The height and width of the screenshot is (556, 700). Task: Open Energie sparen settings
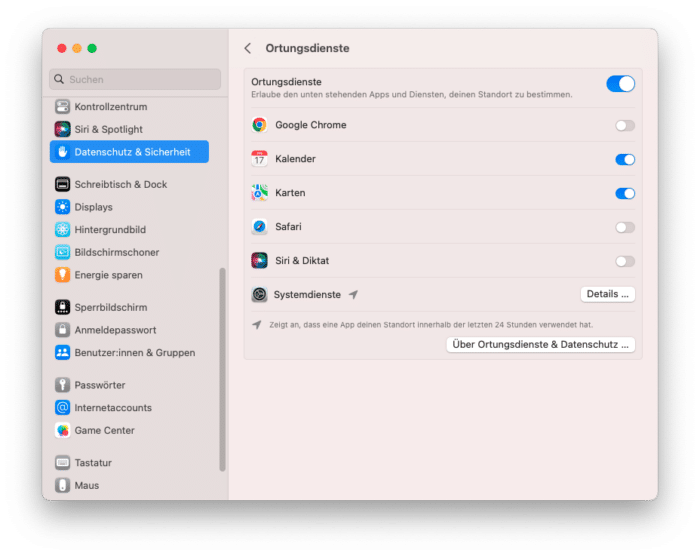129,275
